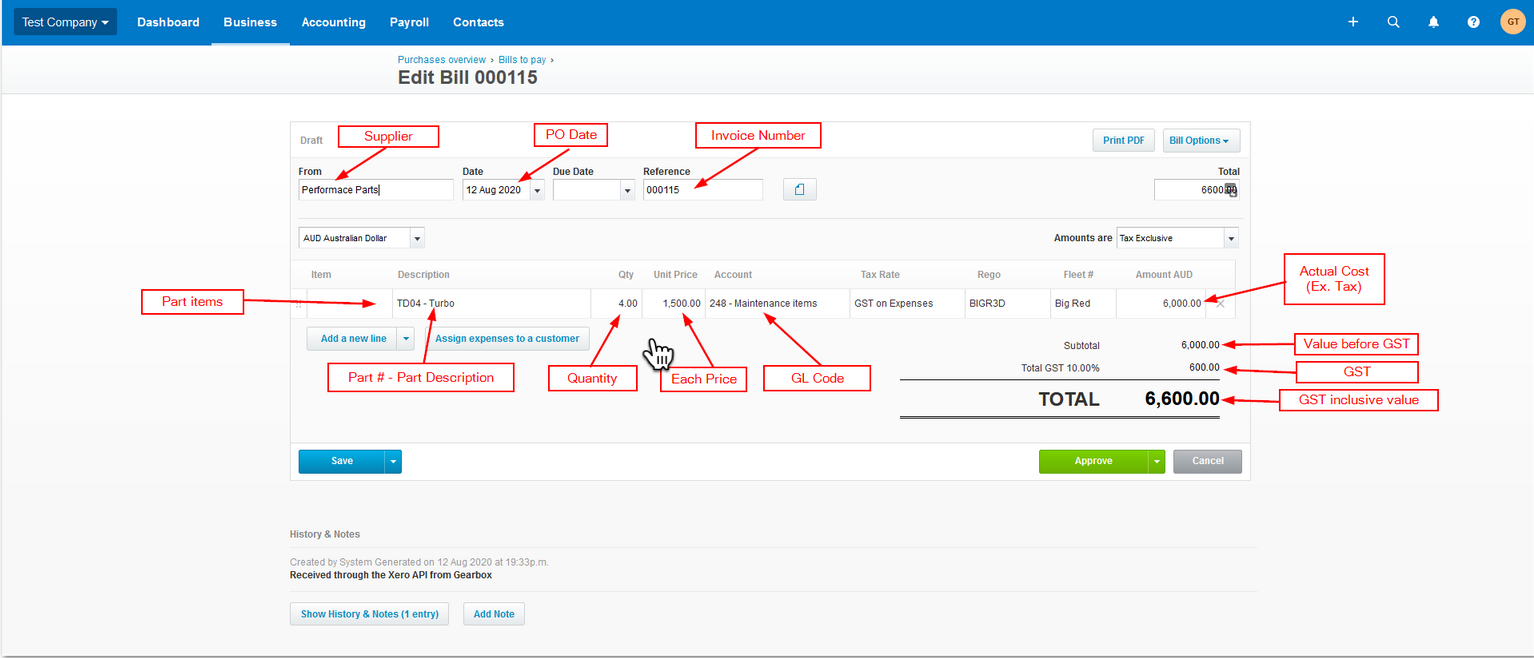This screenshot has height=658, width=1534.
Task: Open the help question mark icon
Action: click(x=1473, y=22)
